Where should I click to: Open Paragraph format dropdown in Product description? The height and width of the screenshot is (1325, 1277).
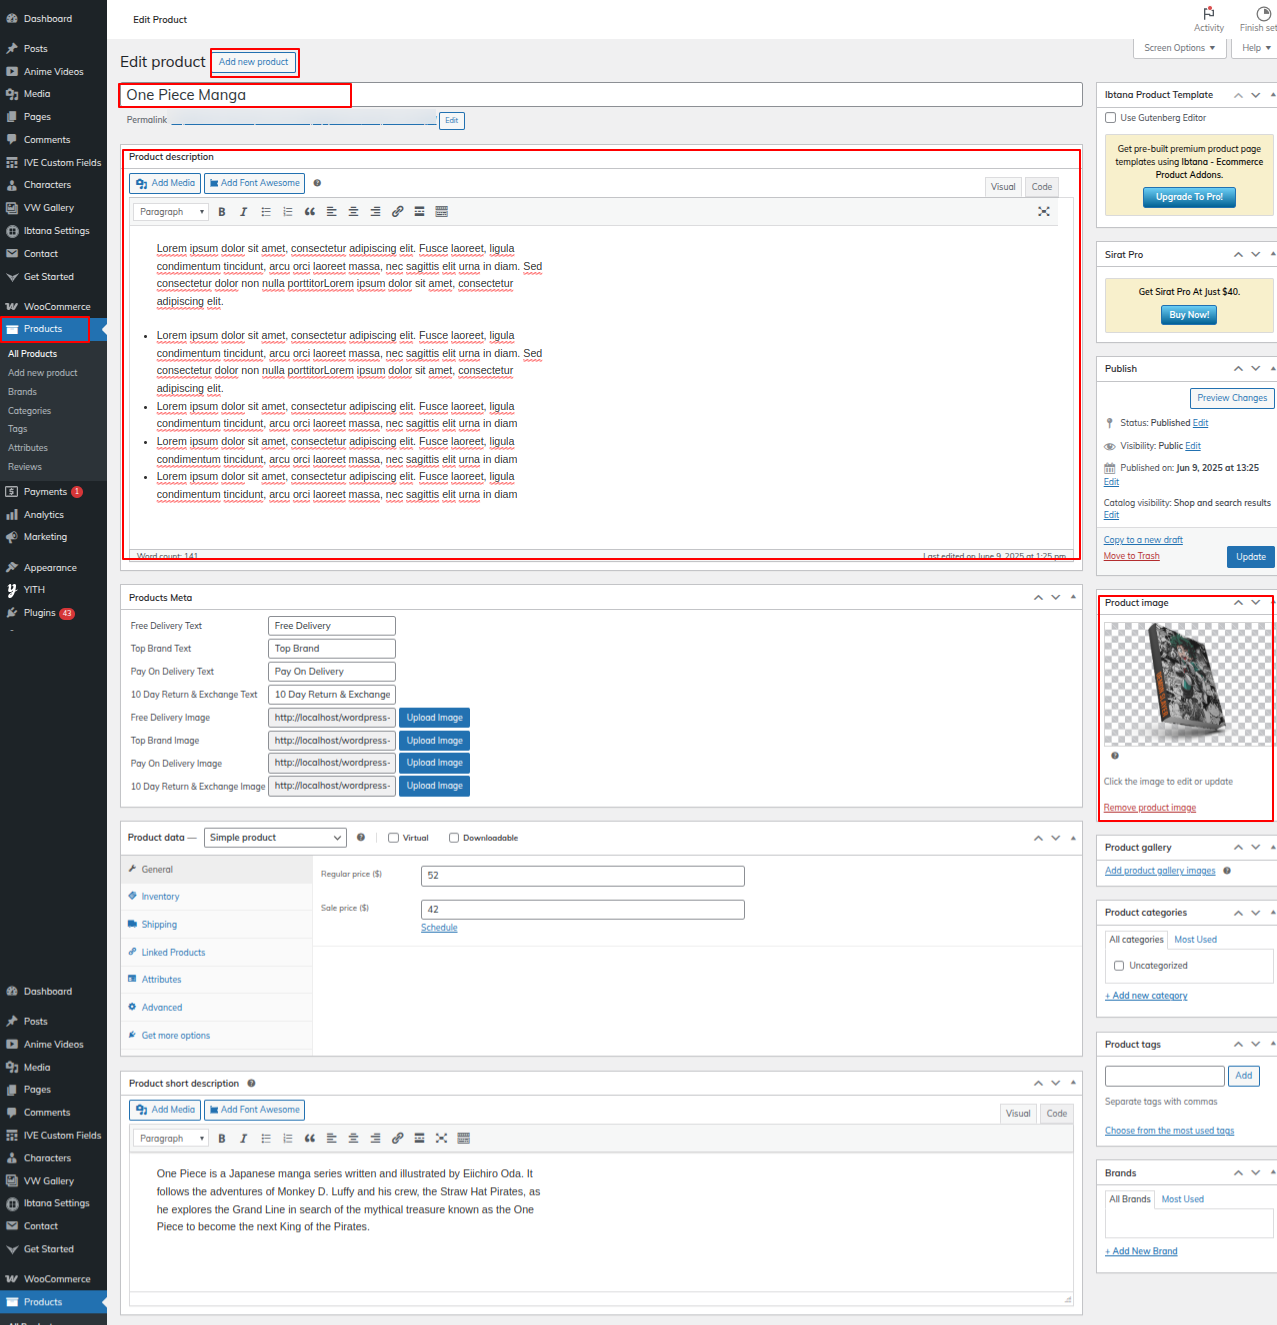(171, 212)
